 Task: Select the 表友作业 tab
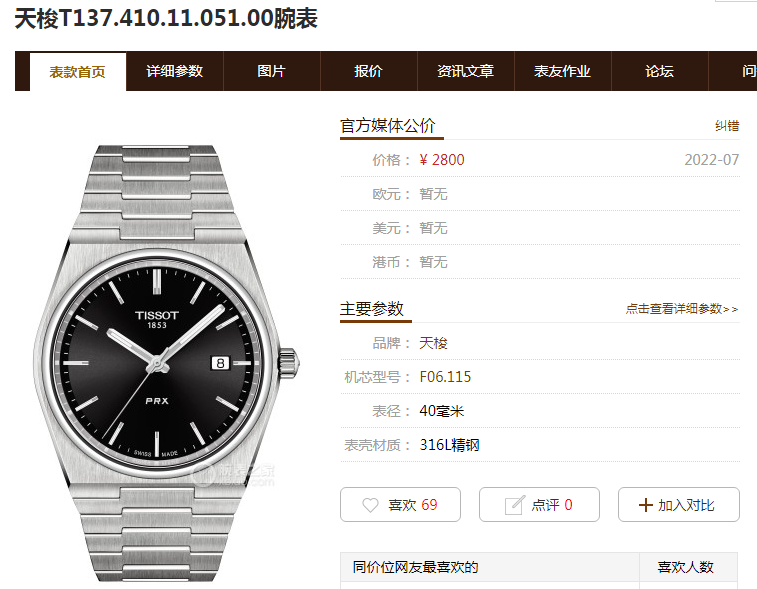[x=563, y=71]
